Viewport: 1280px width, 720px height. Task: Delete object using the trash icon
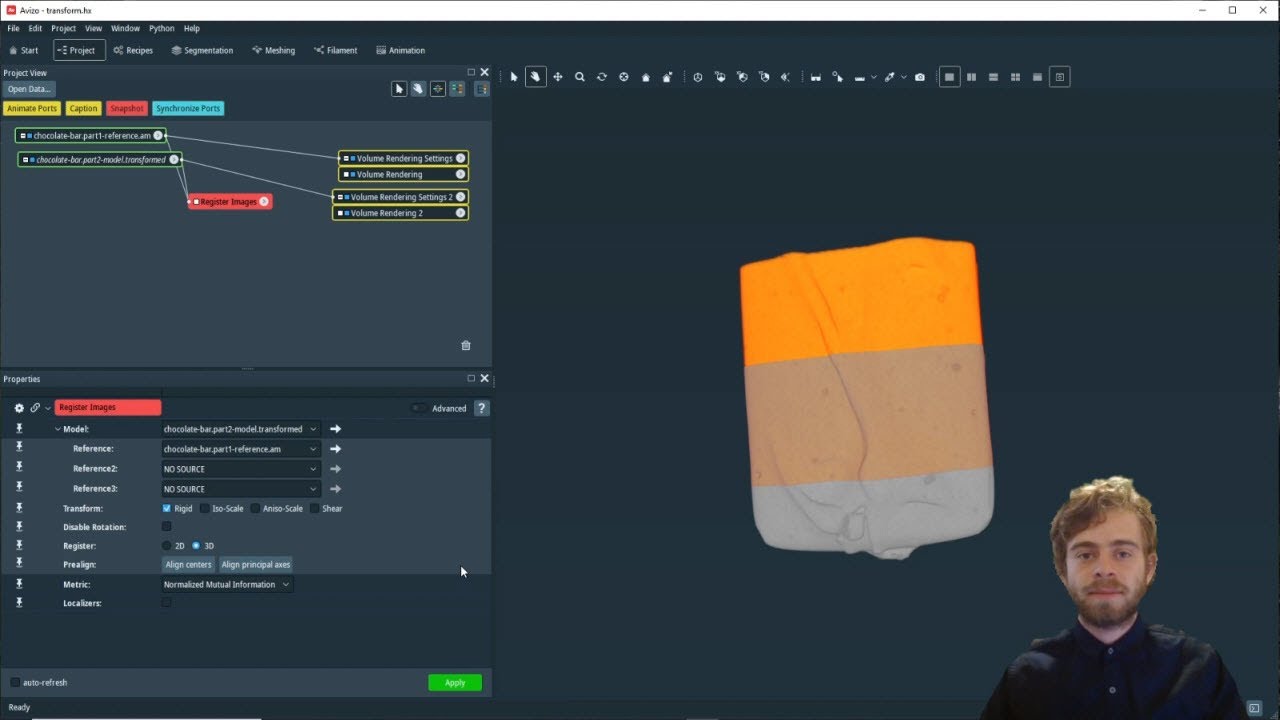(466, 345)
